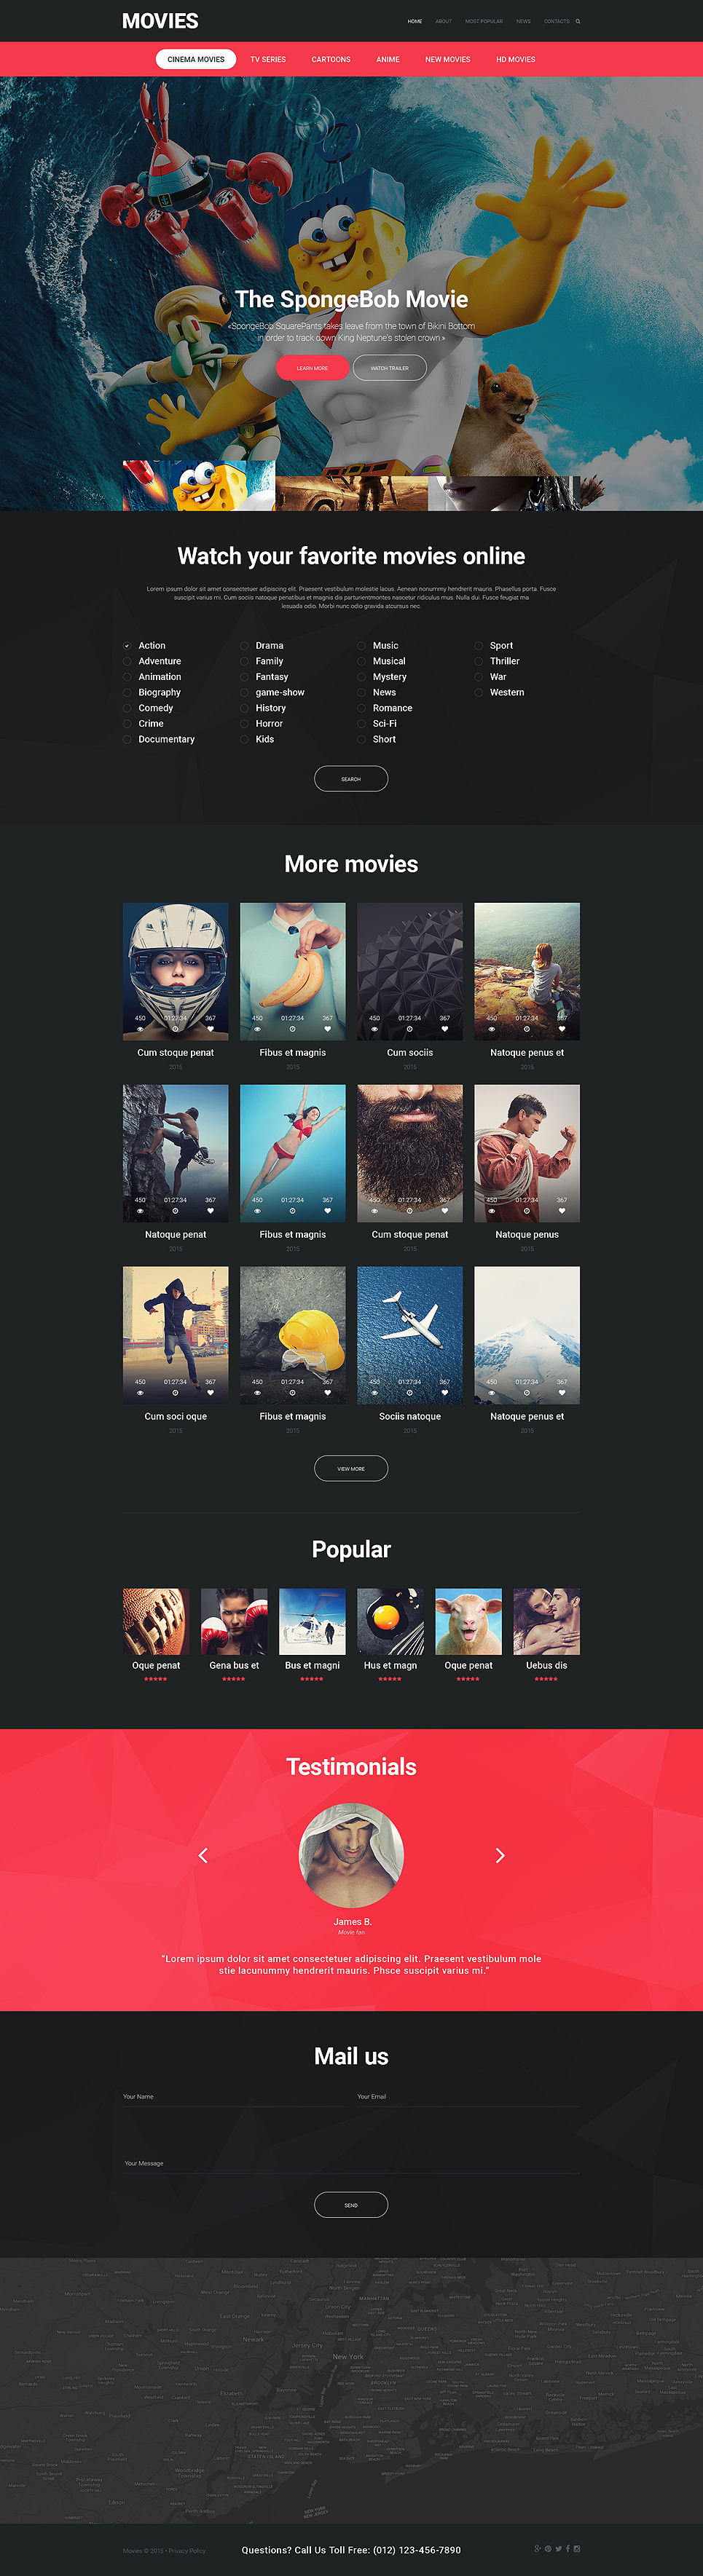Check the Romance genre checkbox
This screenshot has width=703, height=2576.
coord(361,708)
